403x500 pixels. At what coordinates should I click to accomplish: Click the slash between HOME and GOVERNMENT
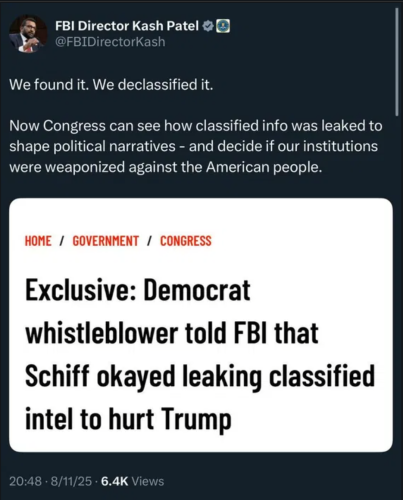62,241
